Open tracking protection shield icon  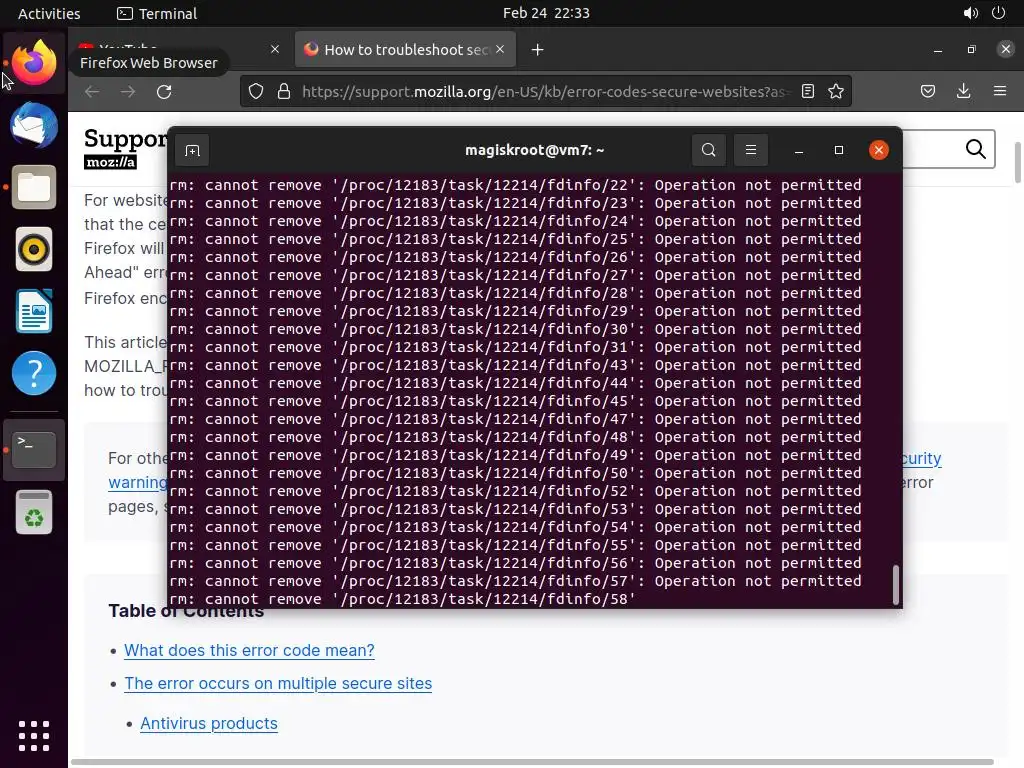tap(256, 91)
